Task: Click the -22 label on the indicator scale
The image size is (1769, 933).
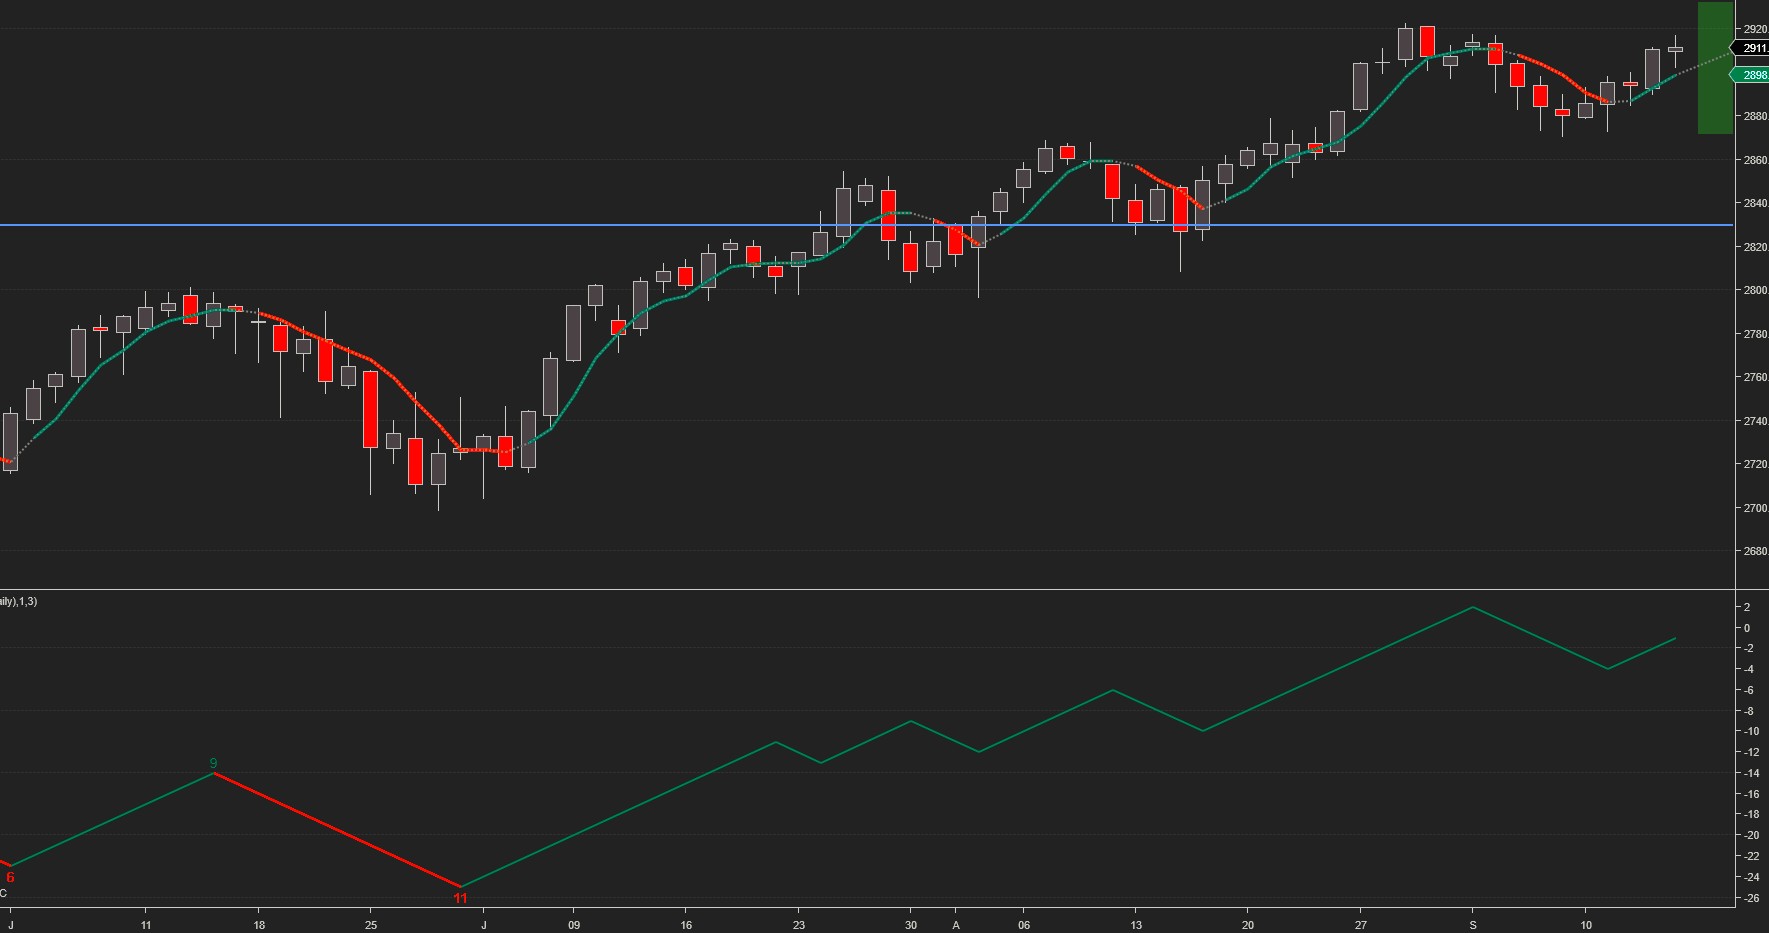Action: pyautogui.click(x=1750, y=856)
